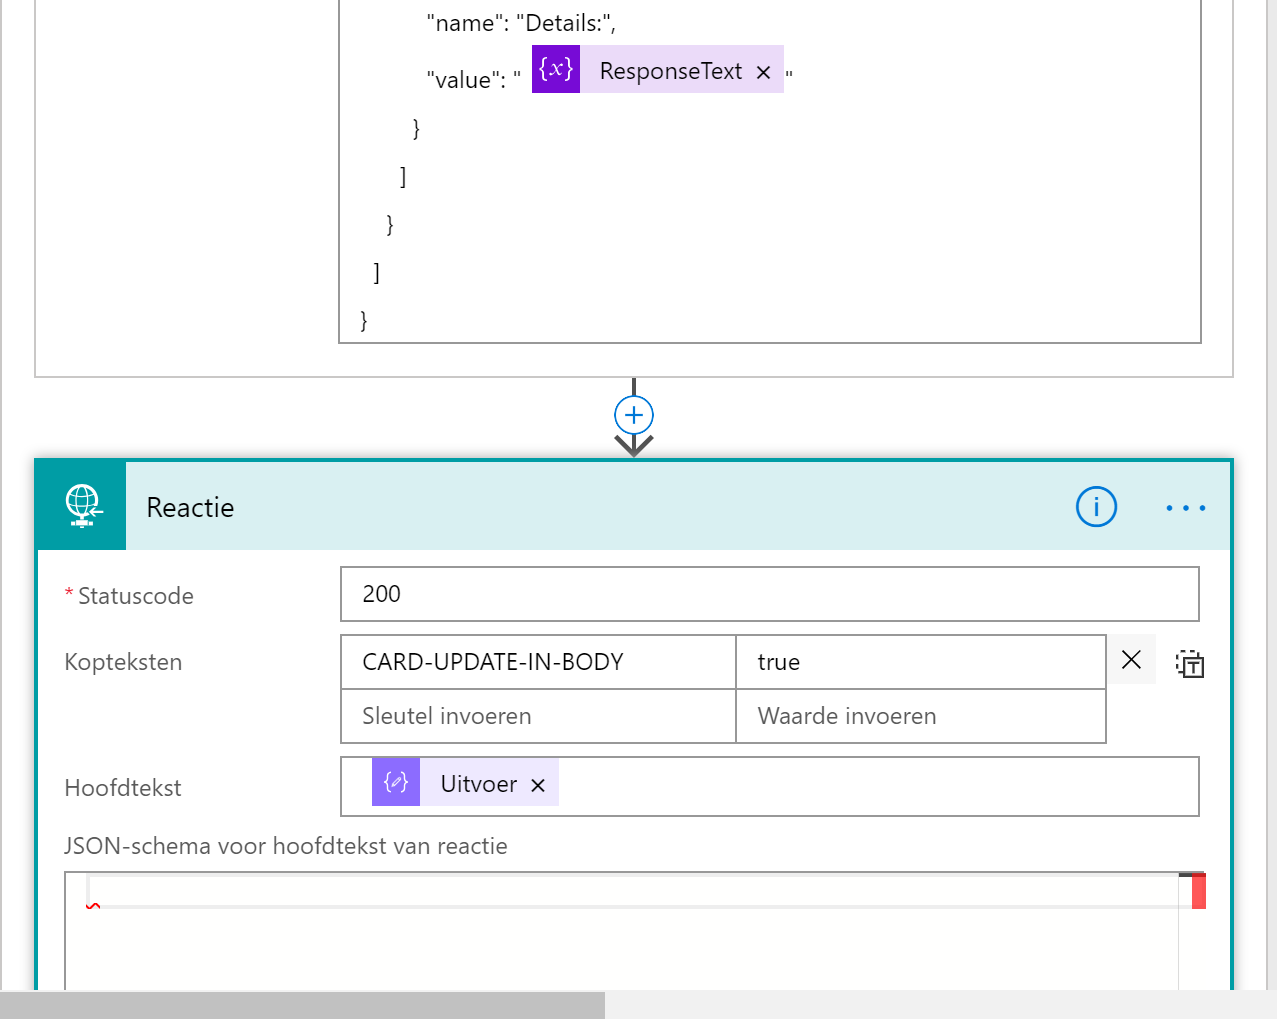
Task: Edit the CARD-UPDATE-IN-BODY header key
Action: (538, 662)
